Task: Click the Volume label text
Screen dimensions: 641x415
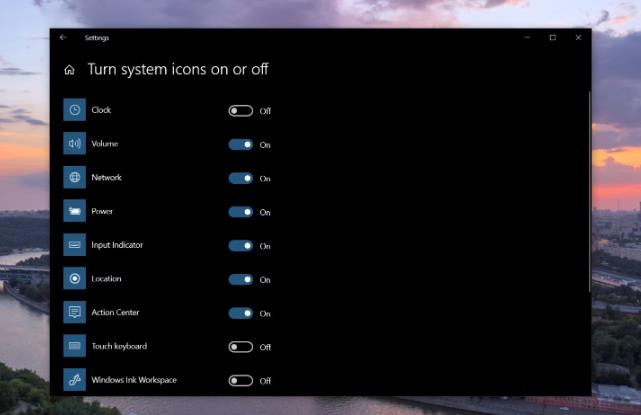Action: [105, 144]
